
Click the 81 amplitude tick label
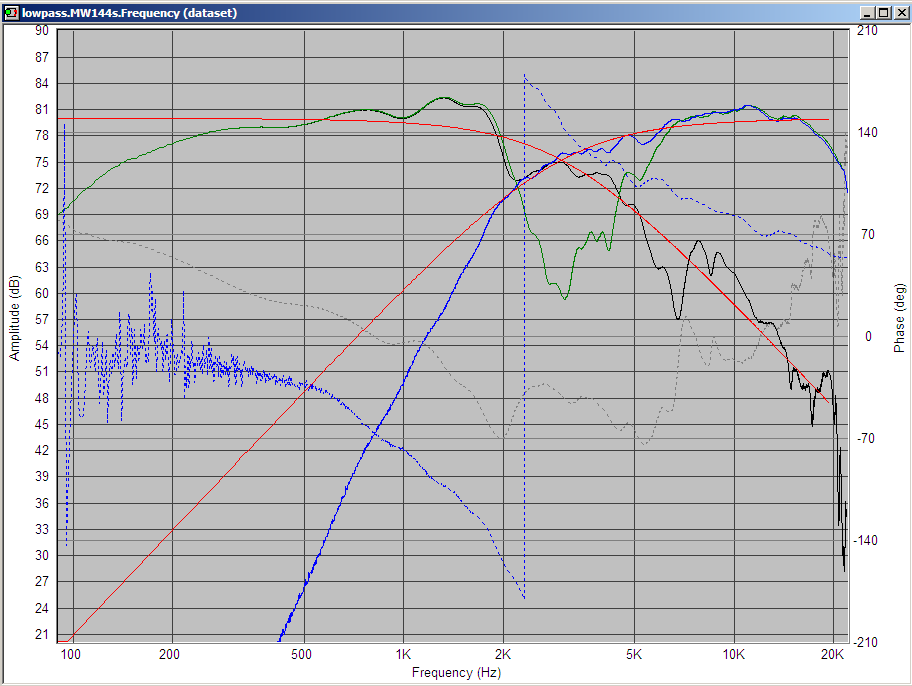click(42, 109)
